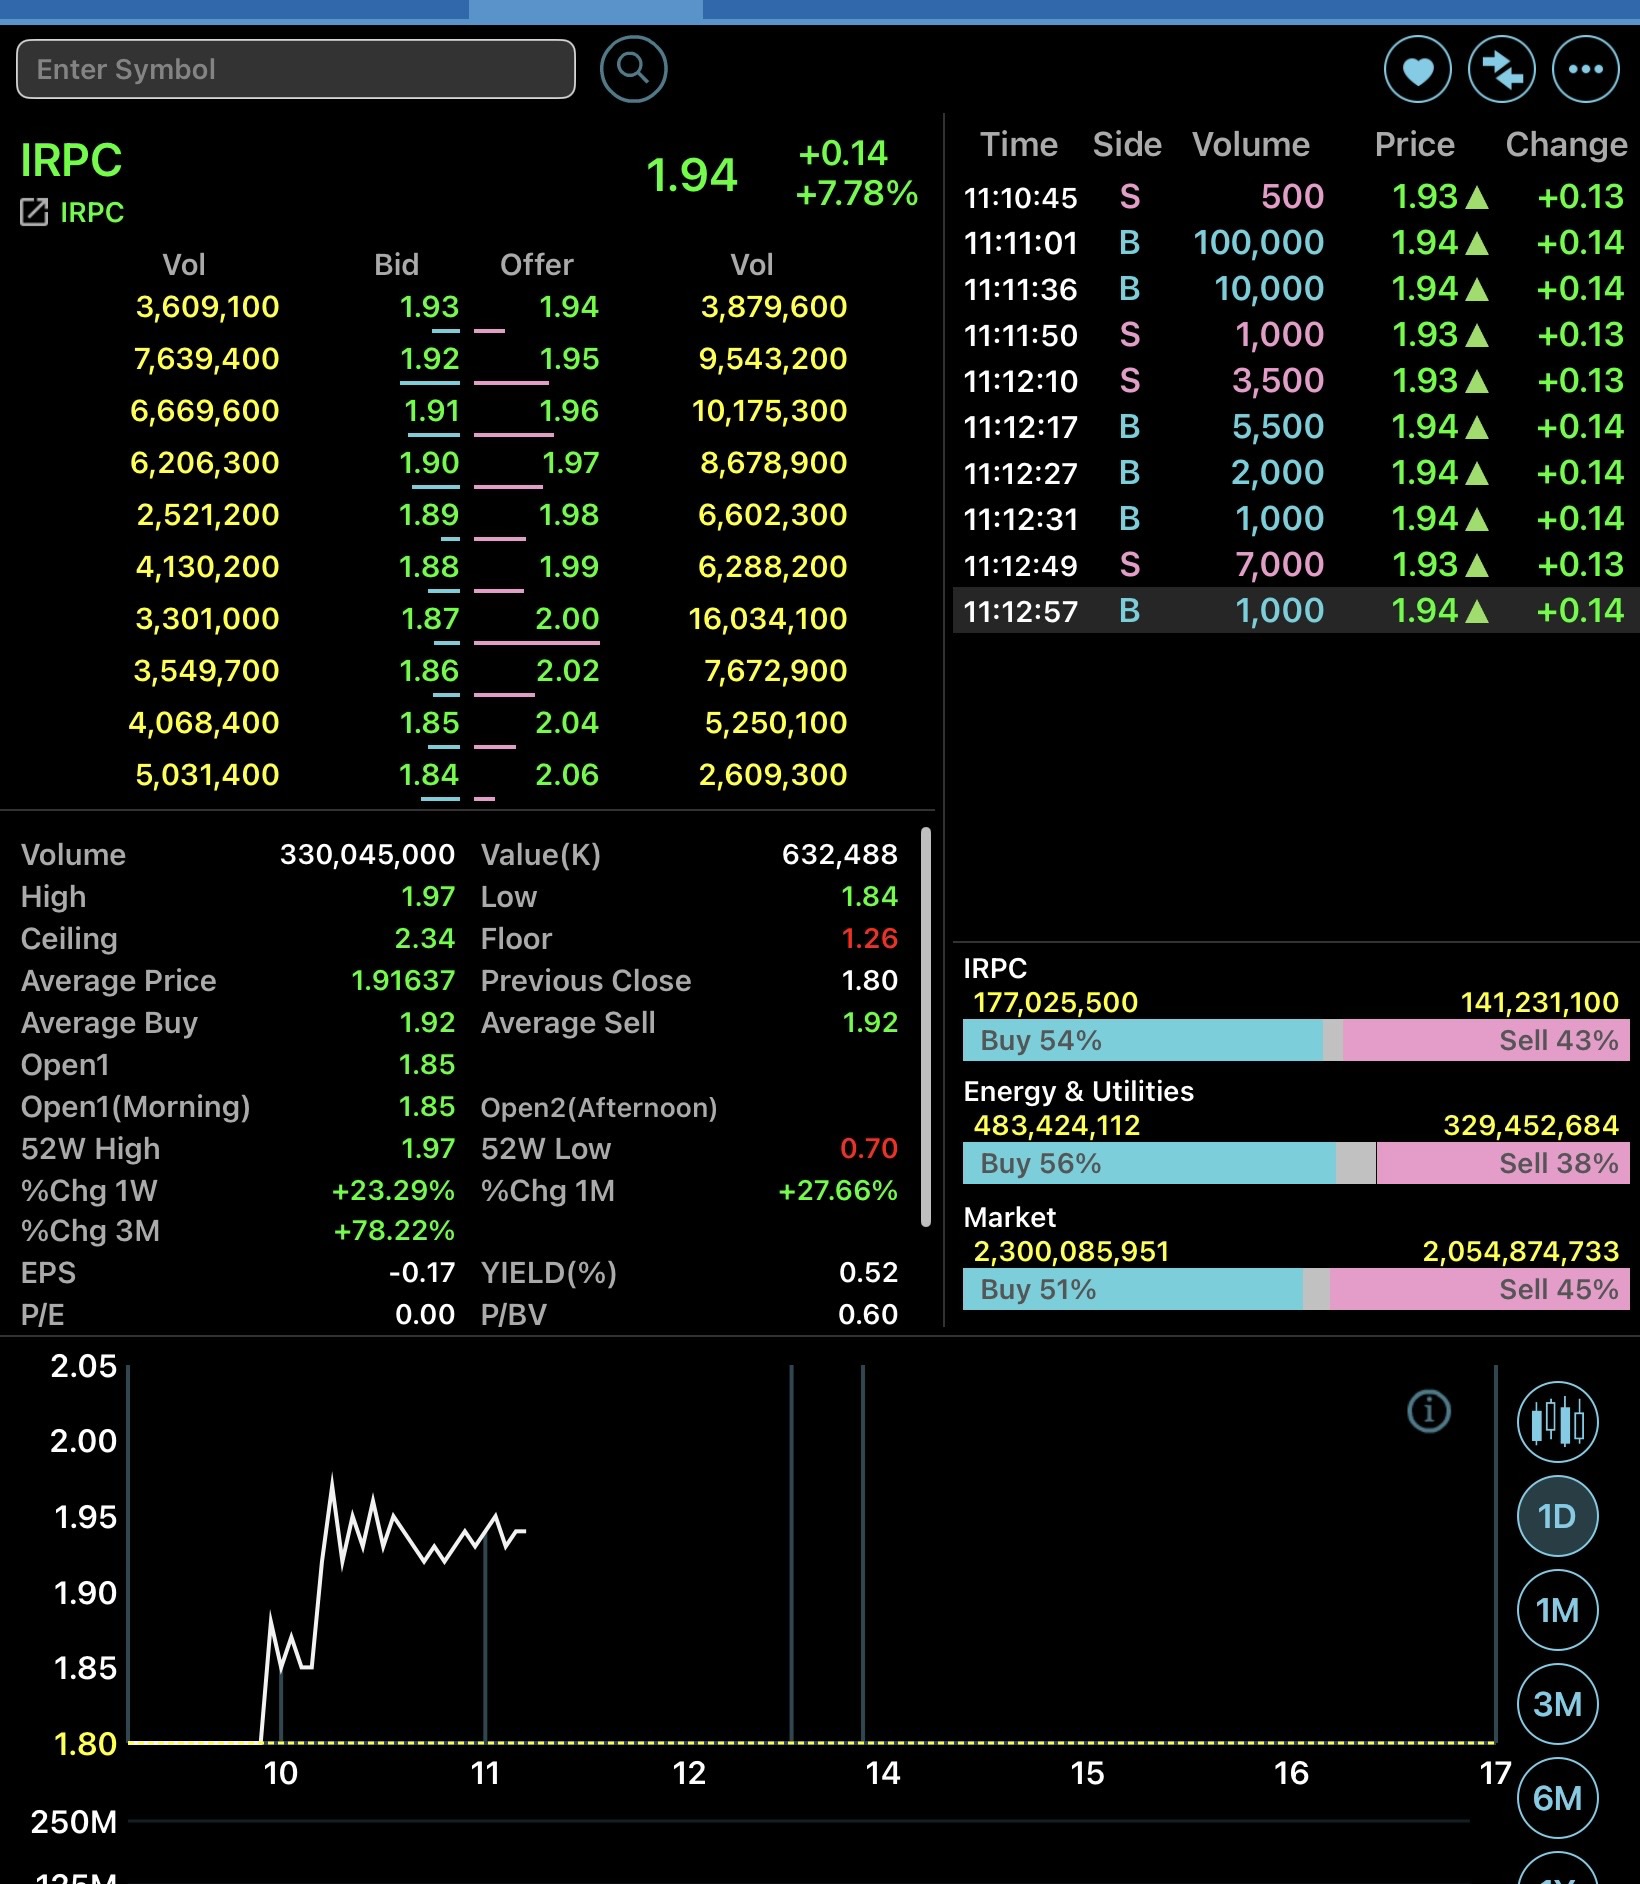Click the %Chg 3M value +78.22%
The image size is (1640, 1884).
coord(394,1230)
